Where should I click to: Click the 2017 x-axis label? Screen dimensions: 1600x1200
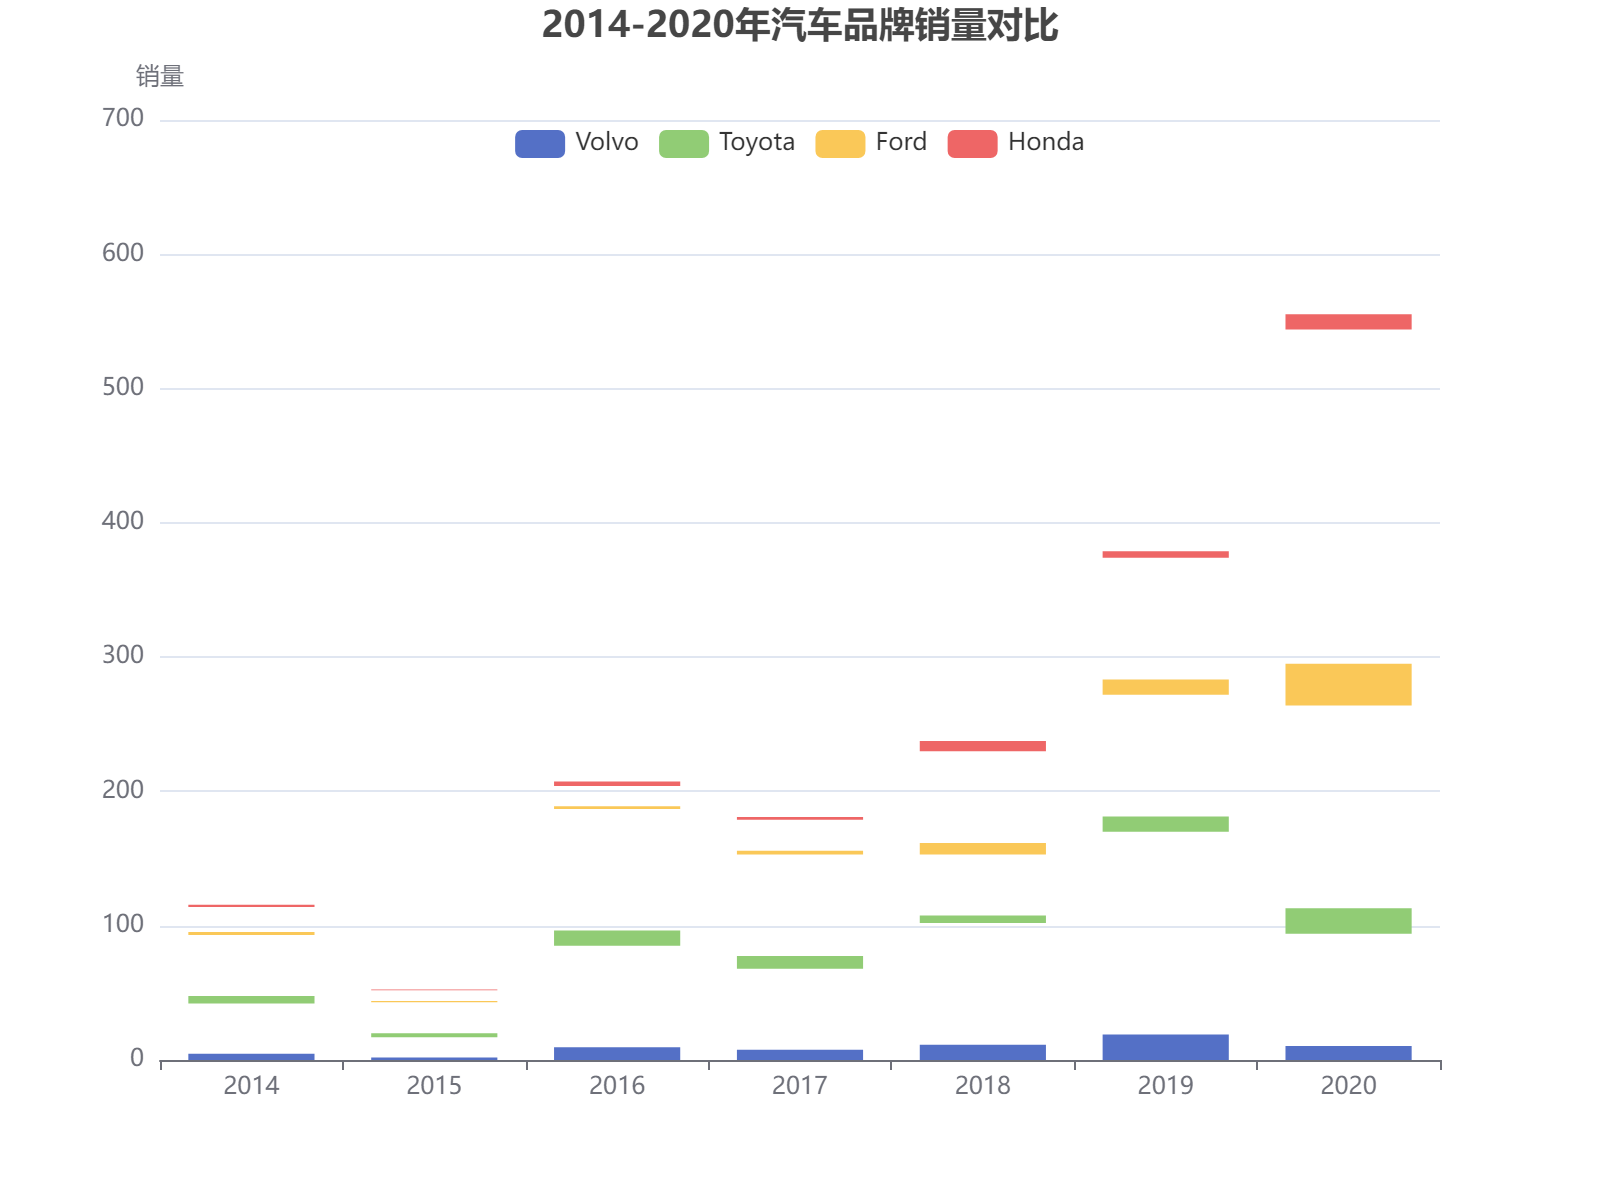pyautogui.click(x=800, y=1086)
